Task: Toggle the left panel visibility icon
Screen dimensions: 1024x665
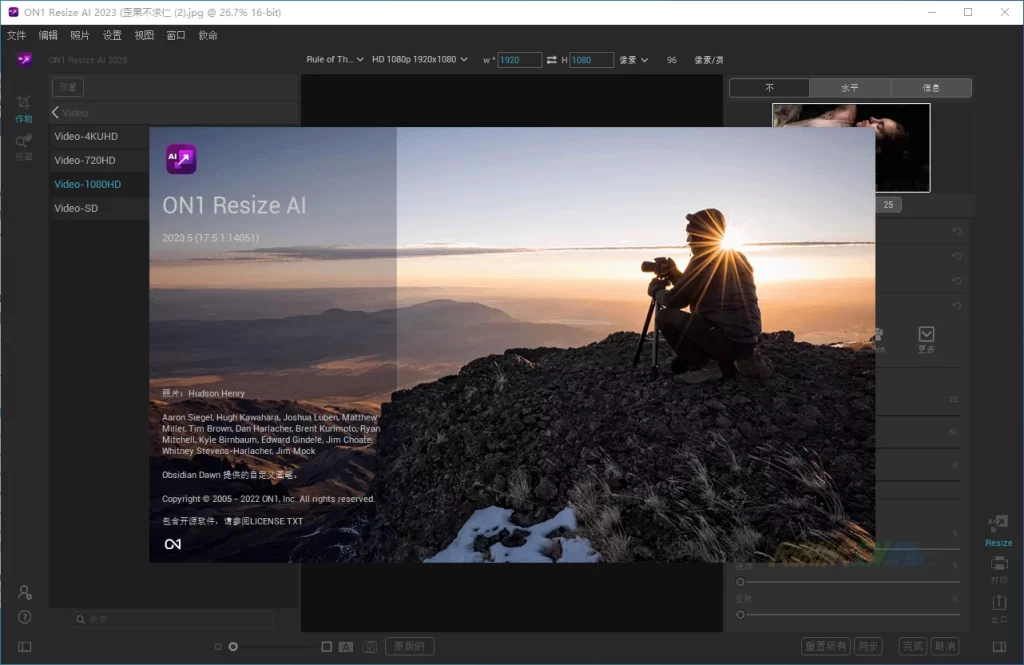Action: click(25, 647)
